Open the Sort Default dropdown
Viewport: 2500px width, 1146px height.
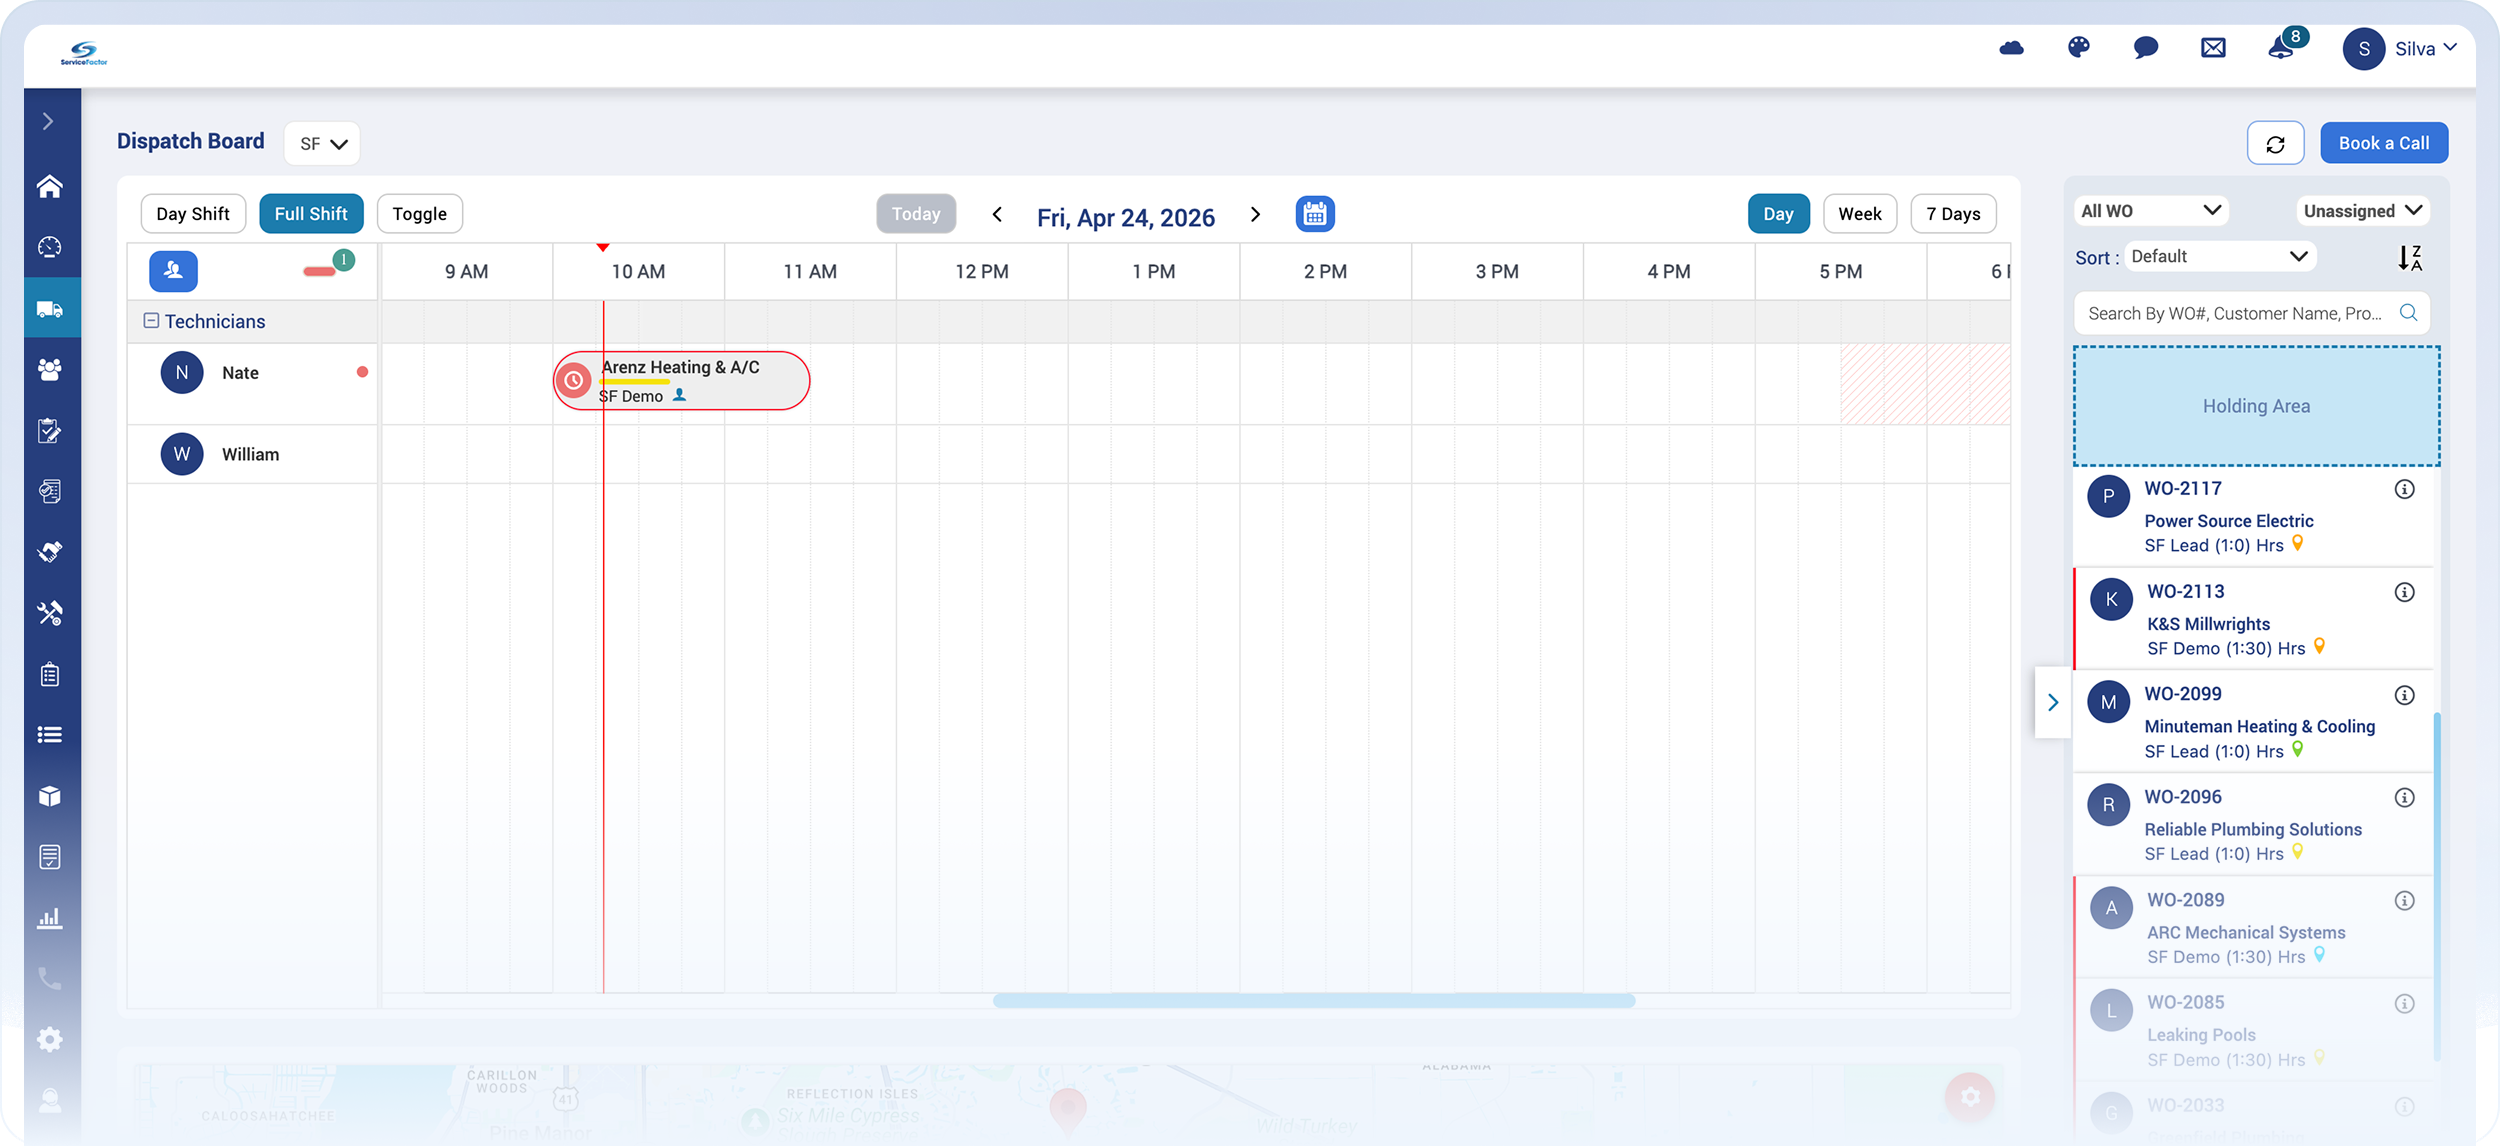point(2219,257)
